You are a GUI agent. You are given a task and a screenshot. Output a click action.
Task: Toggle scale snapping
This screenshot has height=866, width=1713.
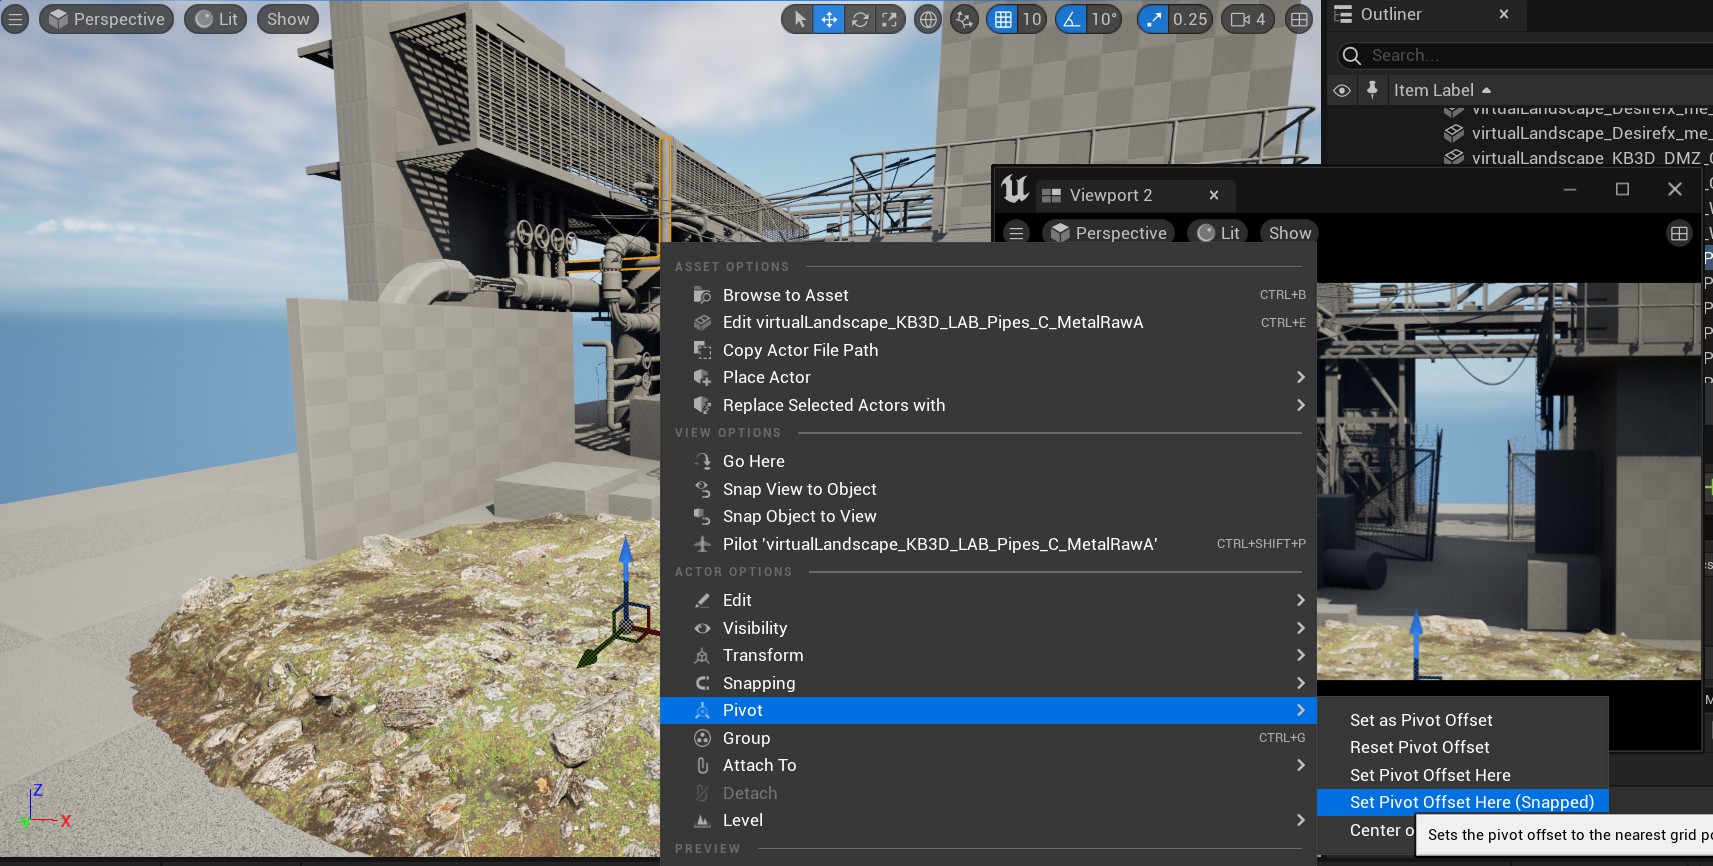(x=1154, y=19)
